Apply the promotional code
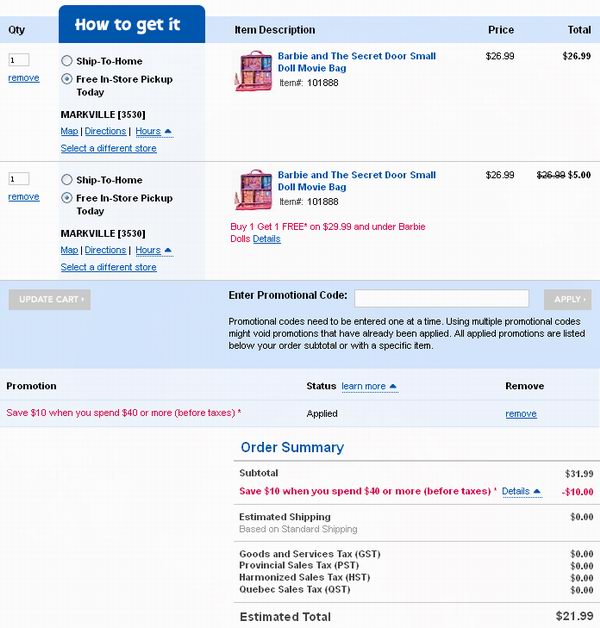 [x=568, y=300]
